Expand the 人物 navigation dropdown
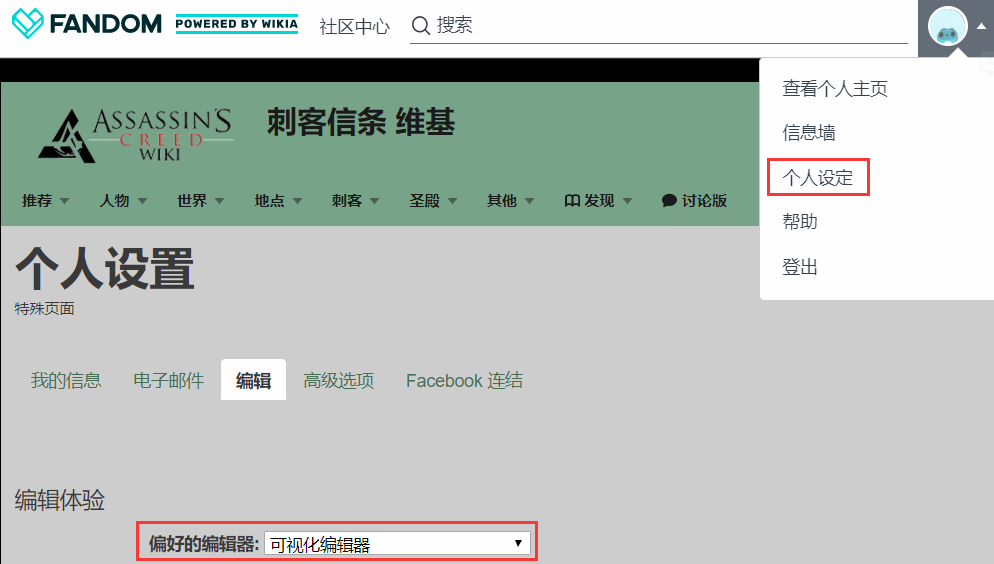This screenshot has width=994, height=564. pos(123,201)
